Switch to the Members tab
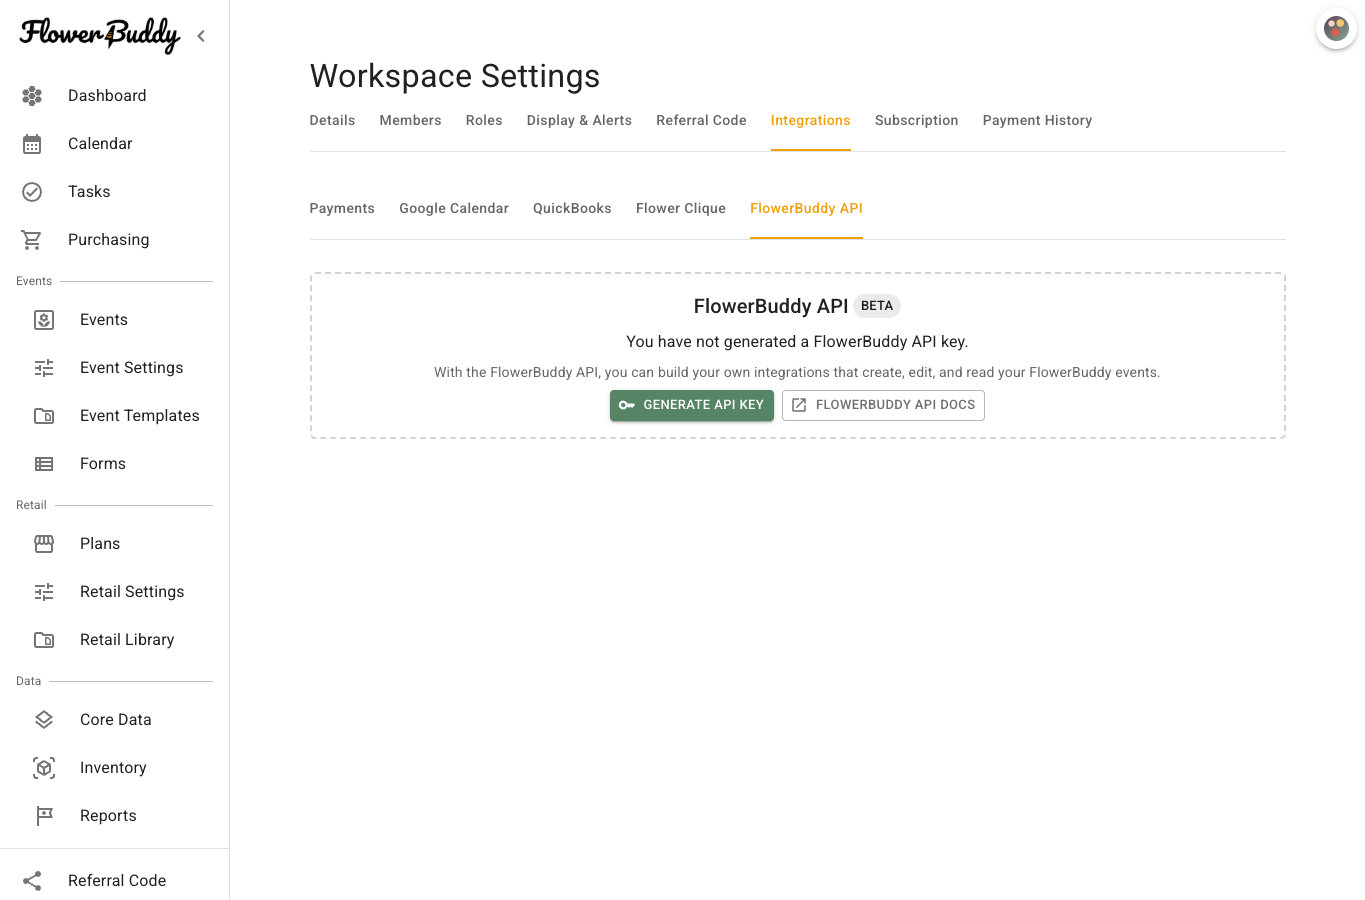 (x=410, y=121)
